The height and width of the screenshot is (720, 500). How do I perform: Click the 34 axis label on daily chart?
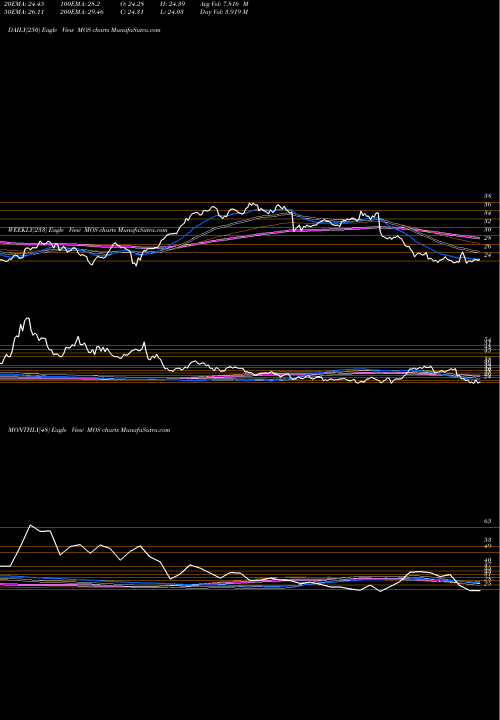487,213
